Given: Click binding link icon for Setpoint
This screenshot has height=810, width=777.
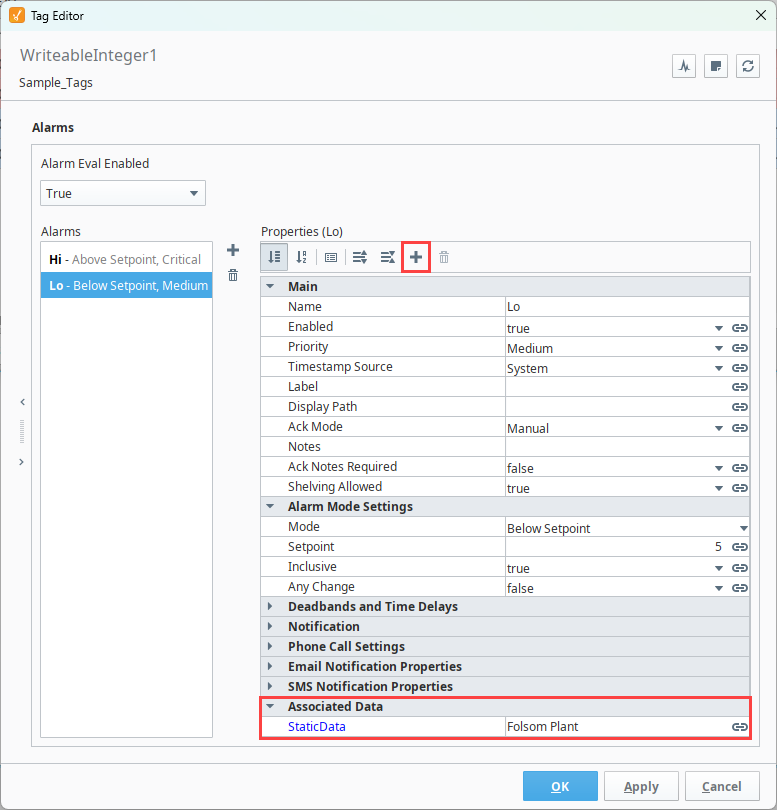Looking at the screenshot, I should tap(740, 547).
